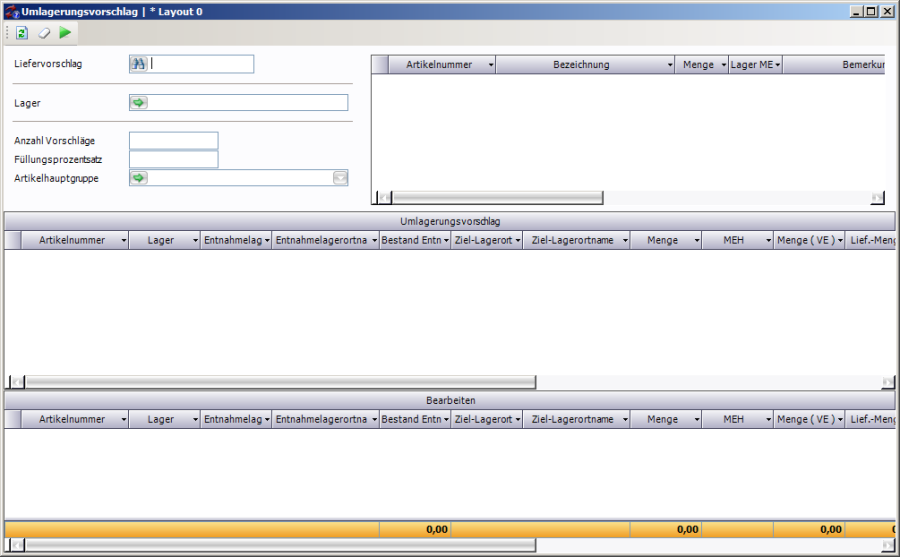Viewport: 900px width, 557px height.
Task: Select the Füllungsprozentsatz input box
Action: (x=173, y=159)
